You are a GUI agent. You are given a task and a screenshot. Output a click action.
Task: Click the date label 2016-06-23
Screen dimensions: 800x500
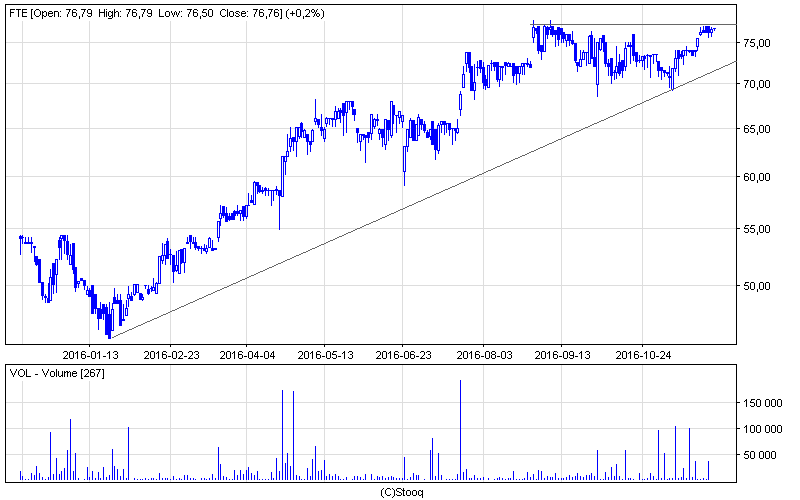coord(403,355)
